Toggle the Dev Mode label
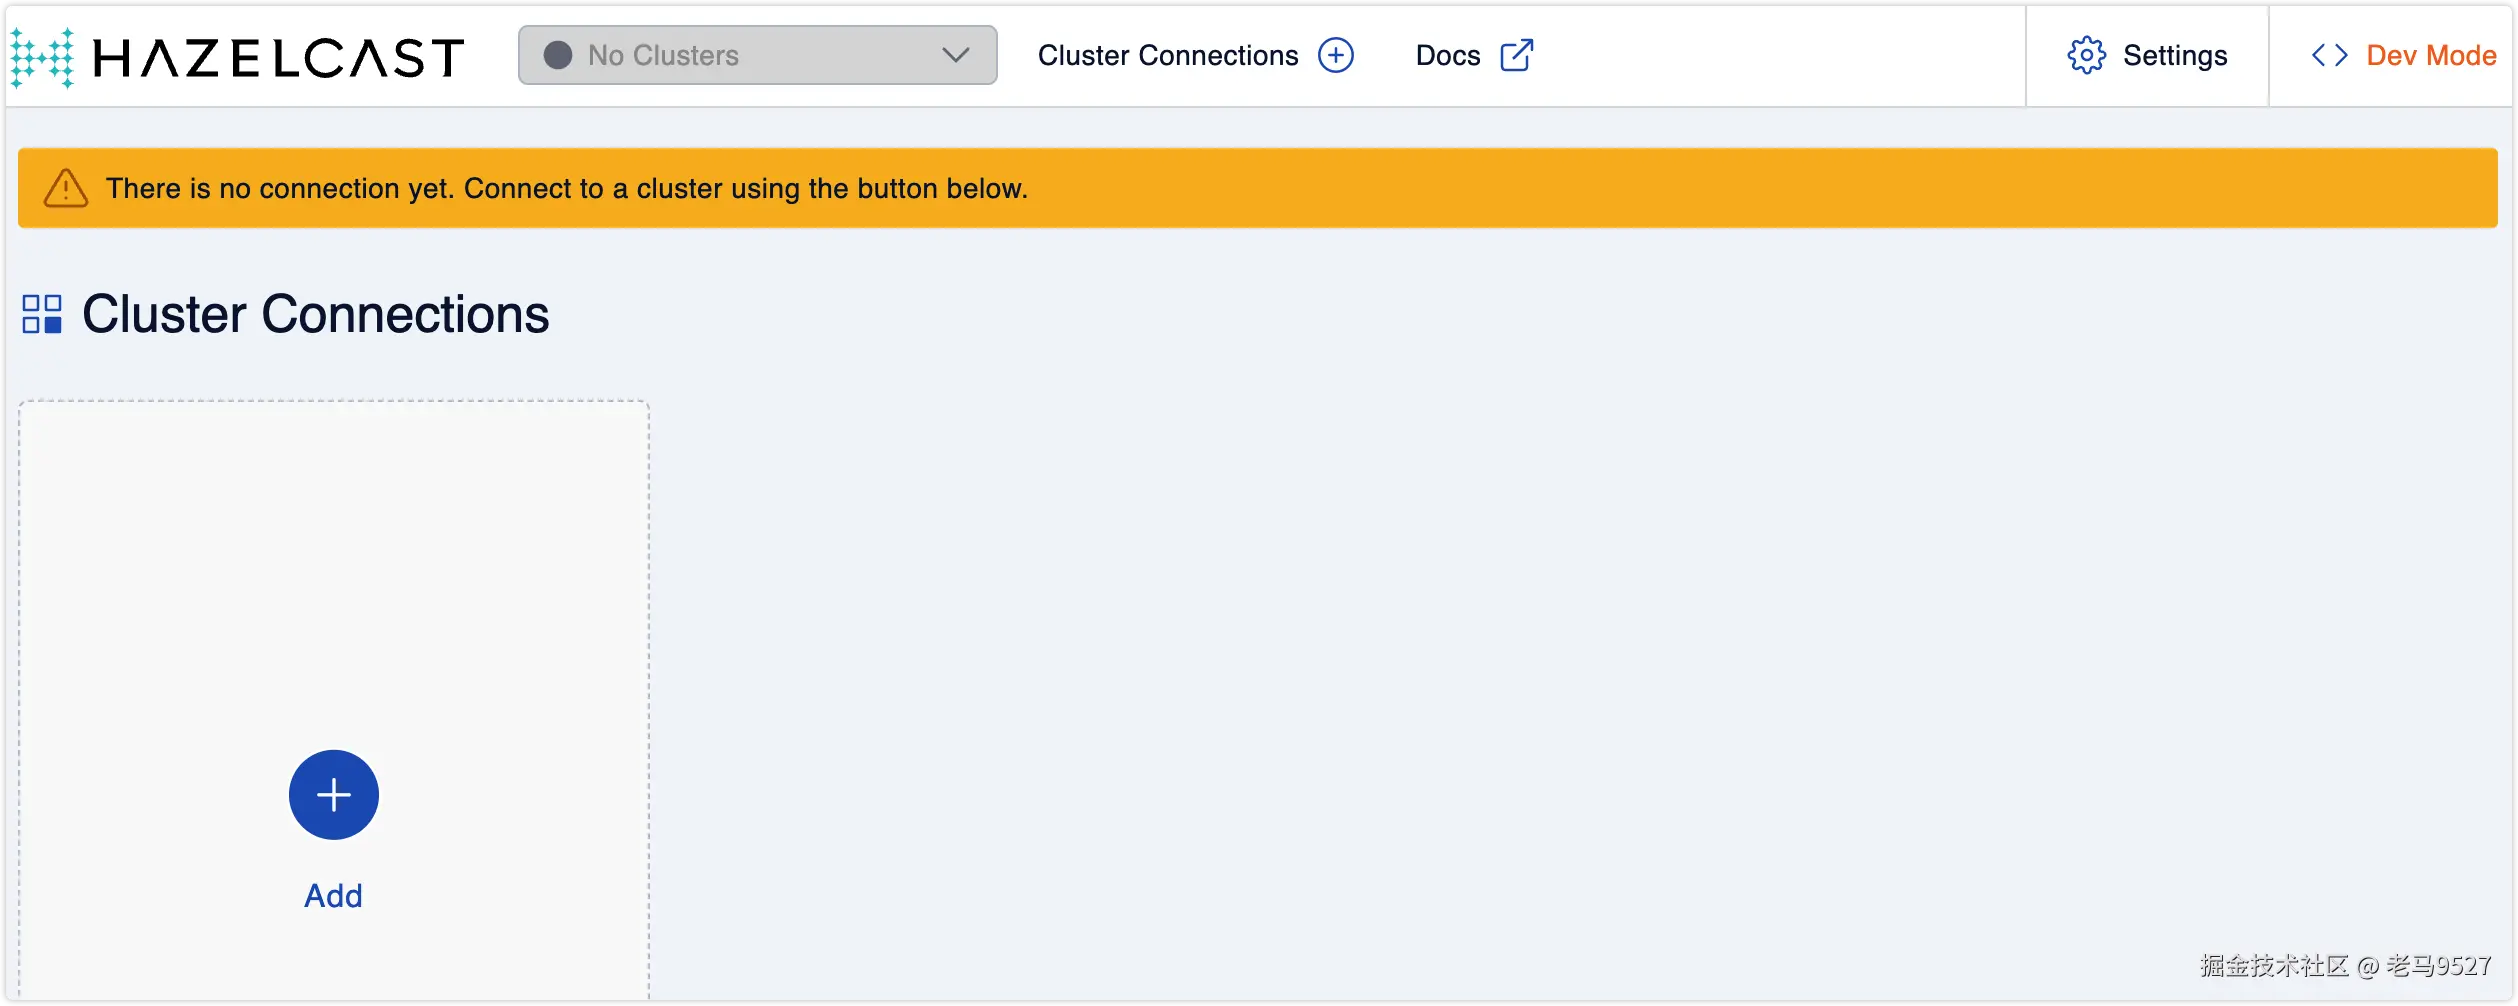The image size is (2518, 1006). pyautogui.click(x=2430, y=56)
